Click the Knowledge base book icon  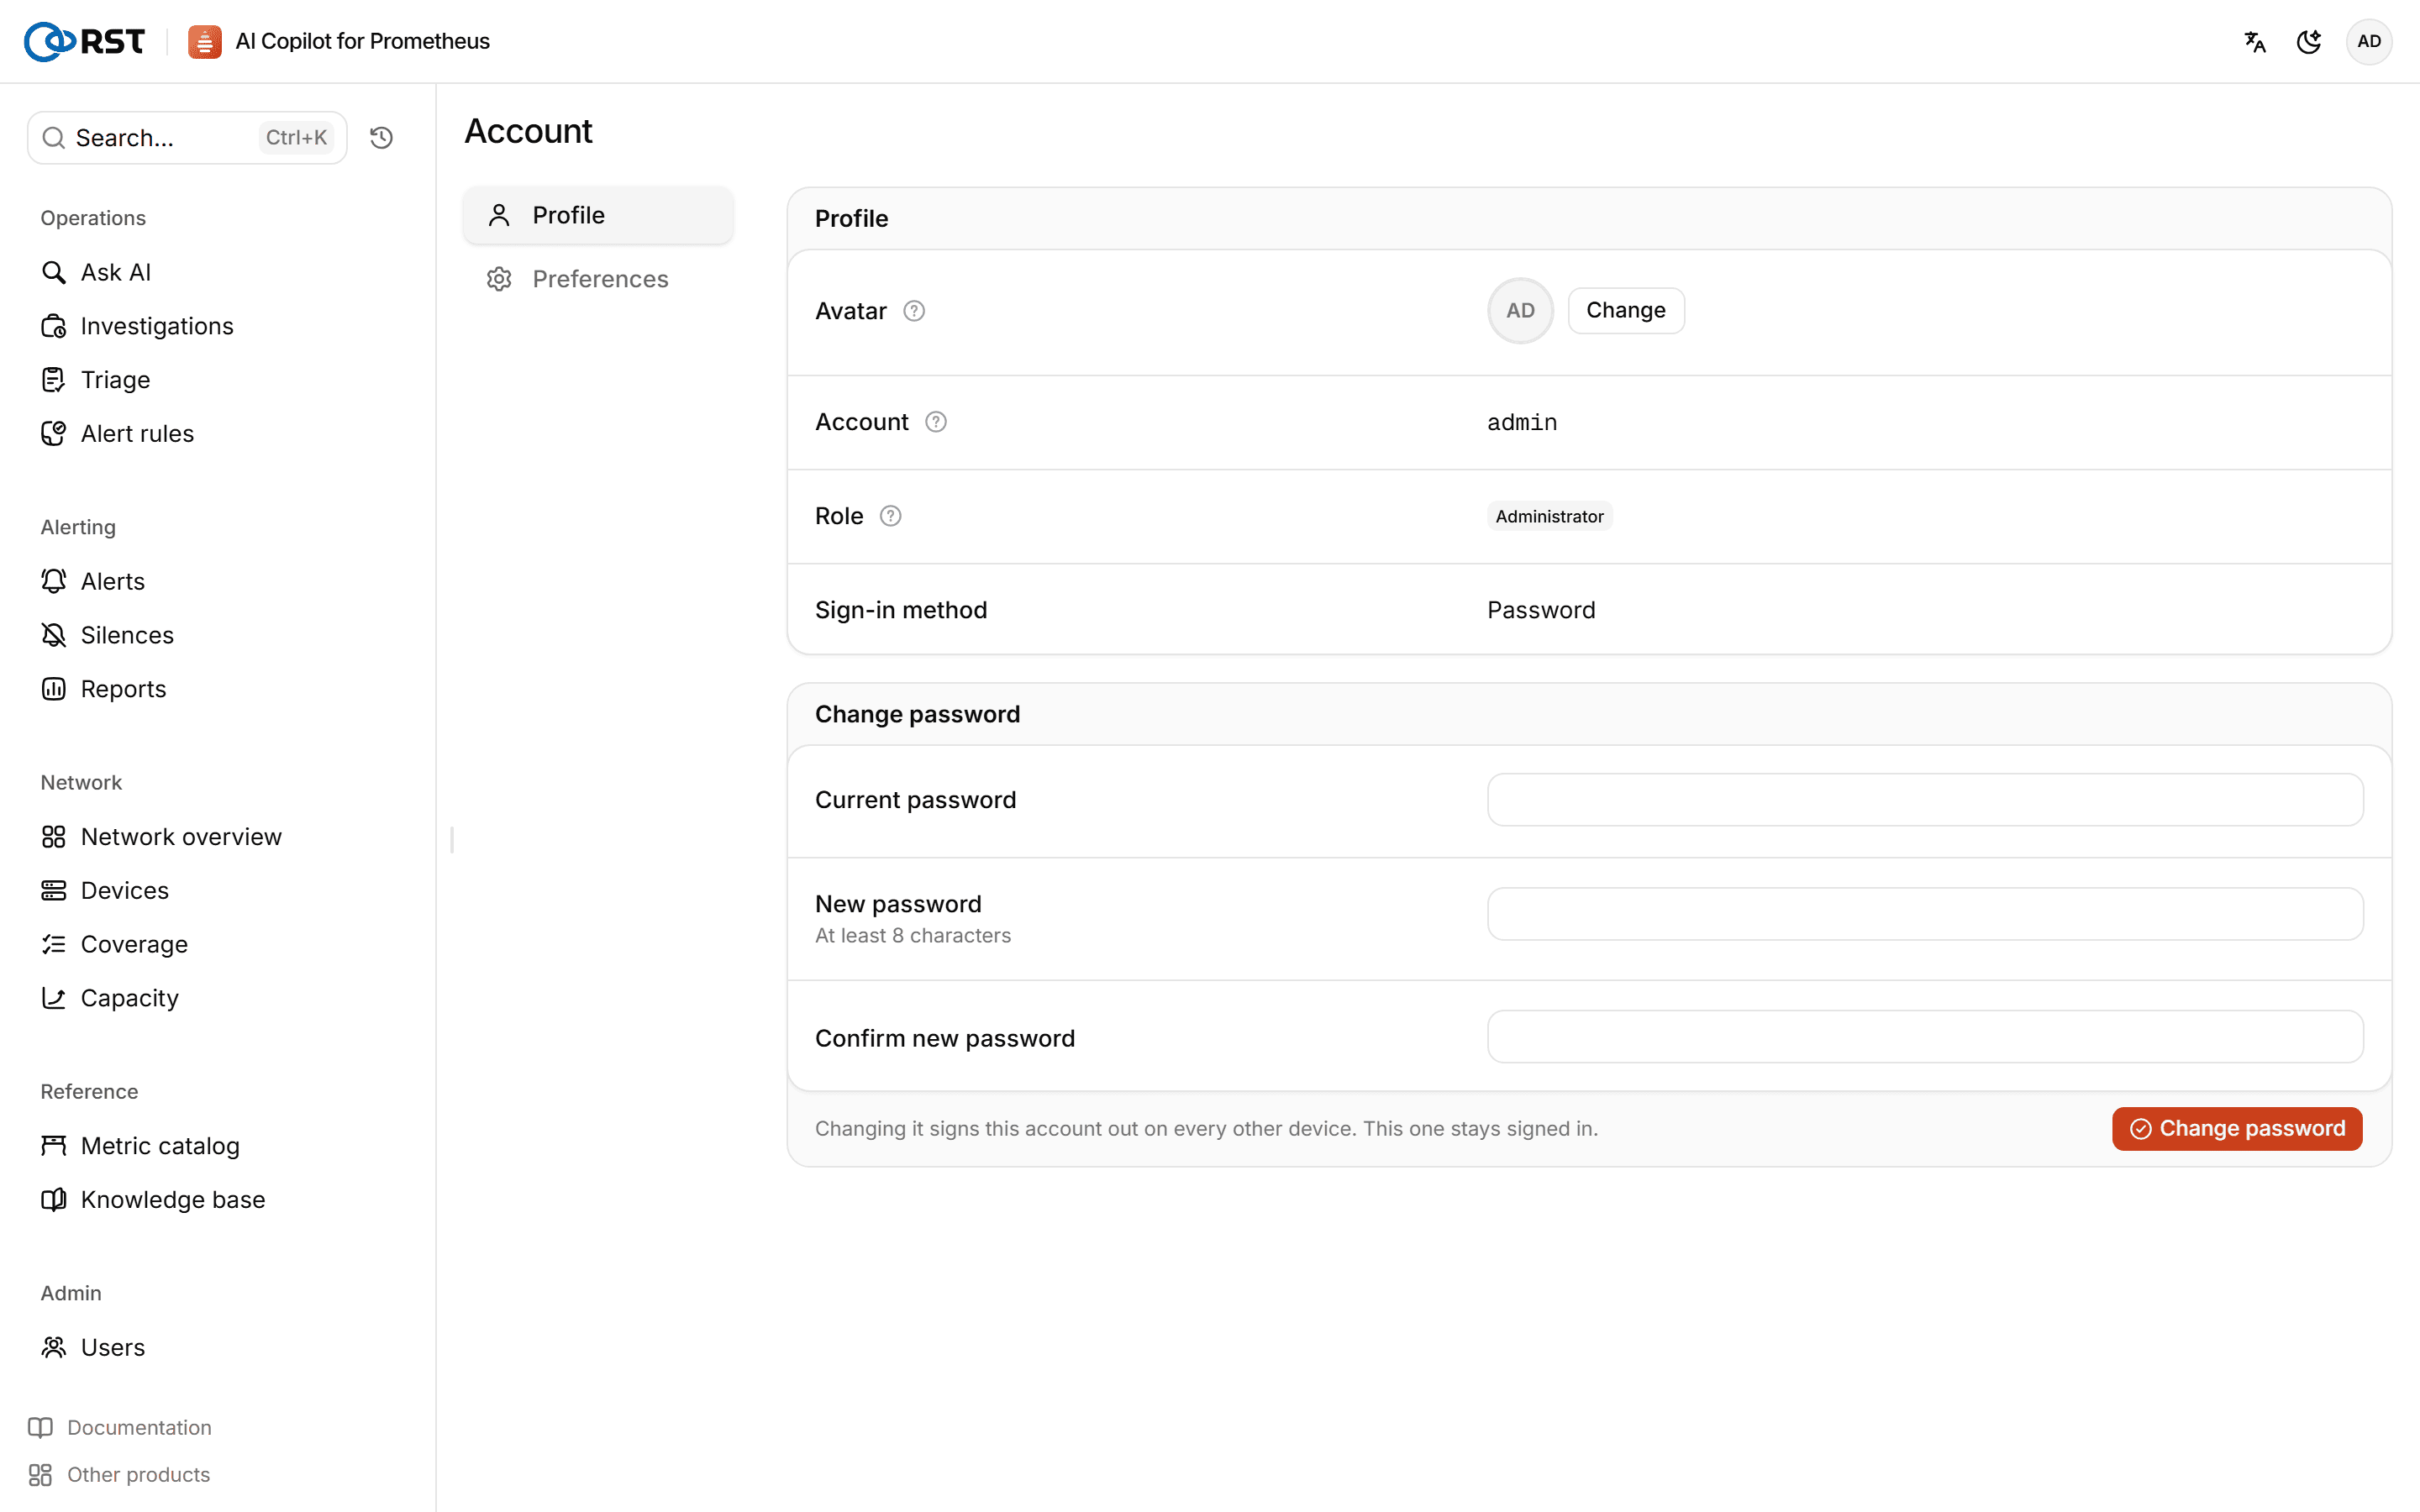tap(54, 1200)
